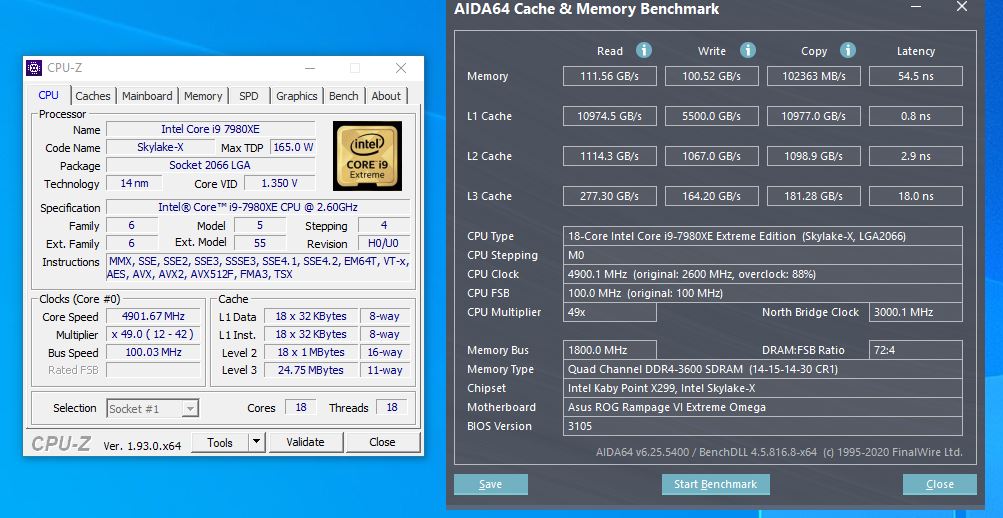Open the Bench tab in CPU-Z
The width and height of the screenshot is (1003, 518).
344,96
